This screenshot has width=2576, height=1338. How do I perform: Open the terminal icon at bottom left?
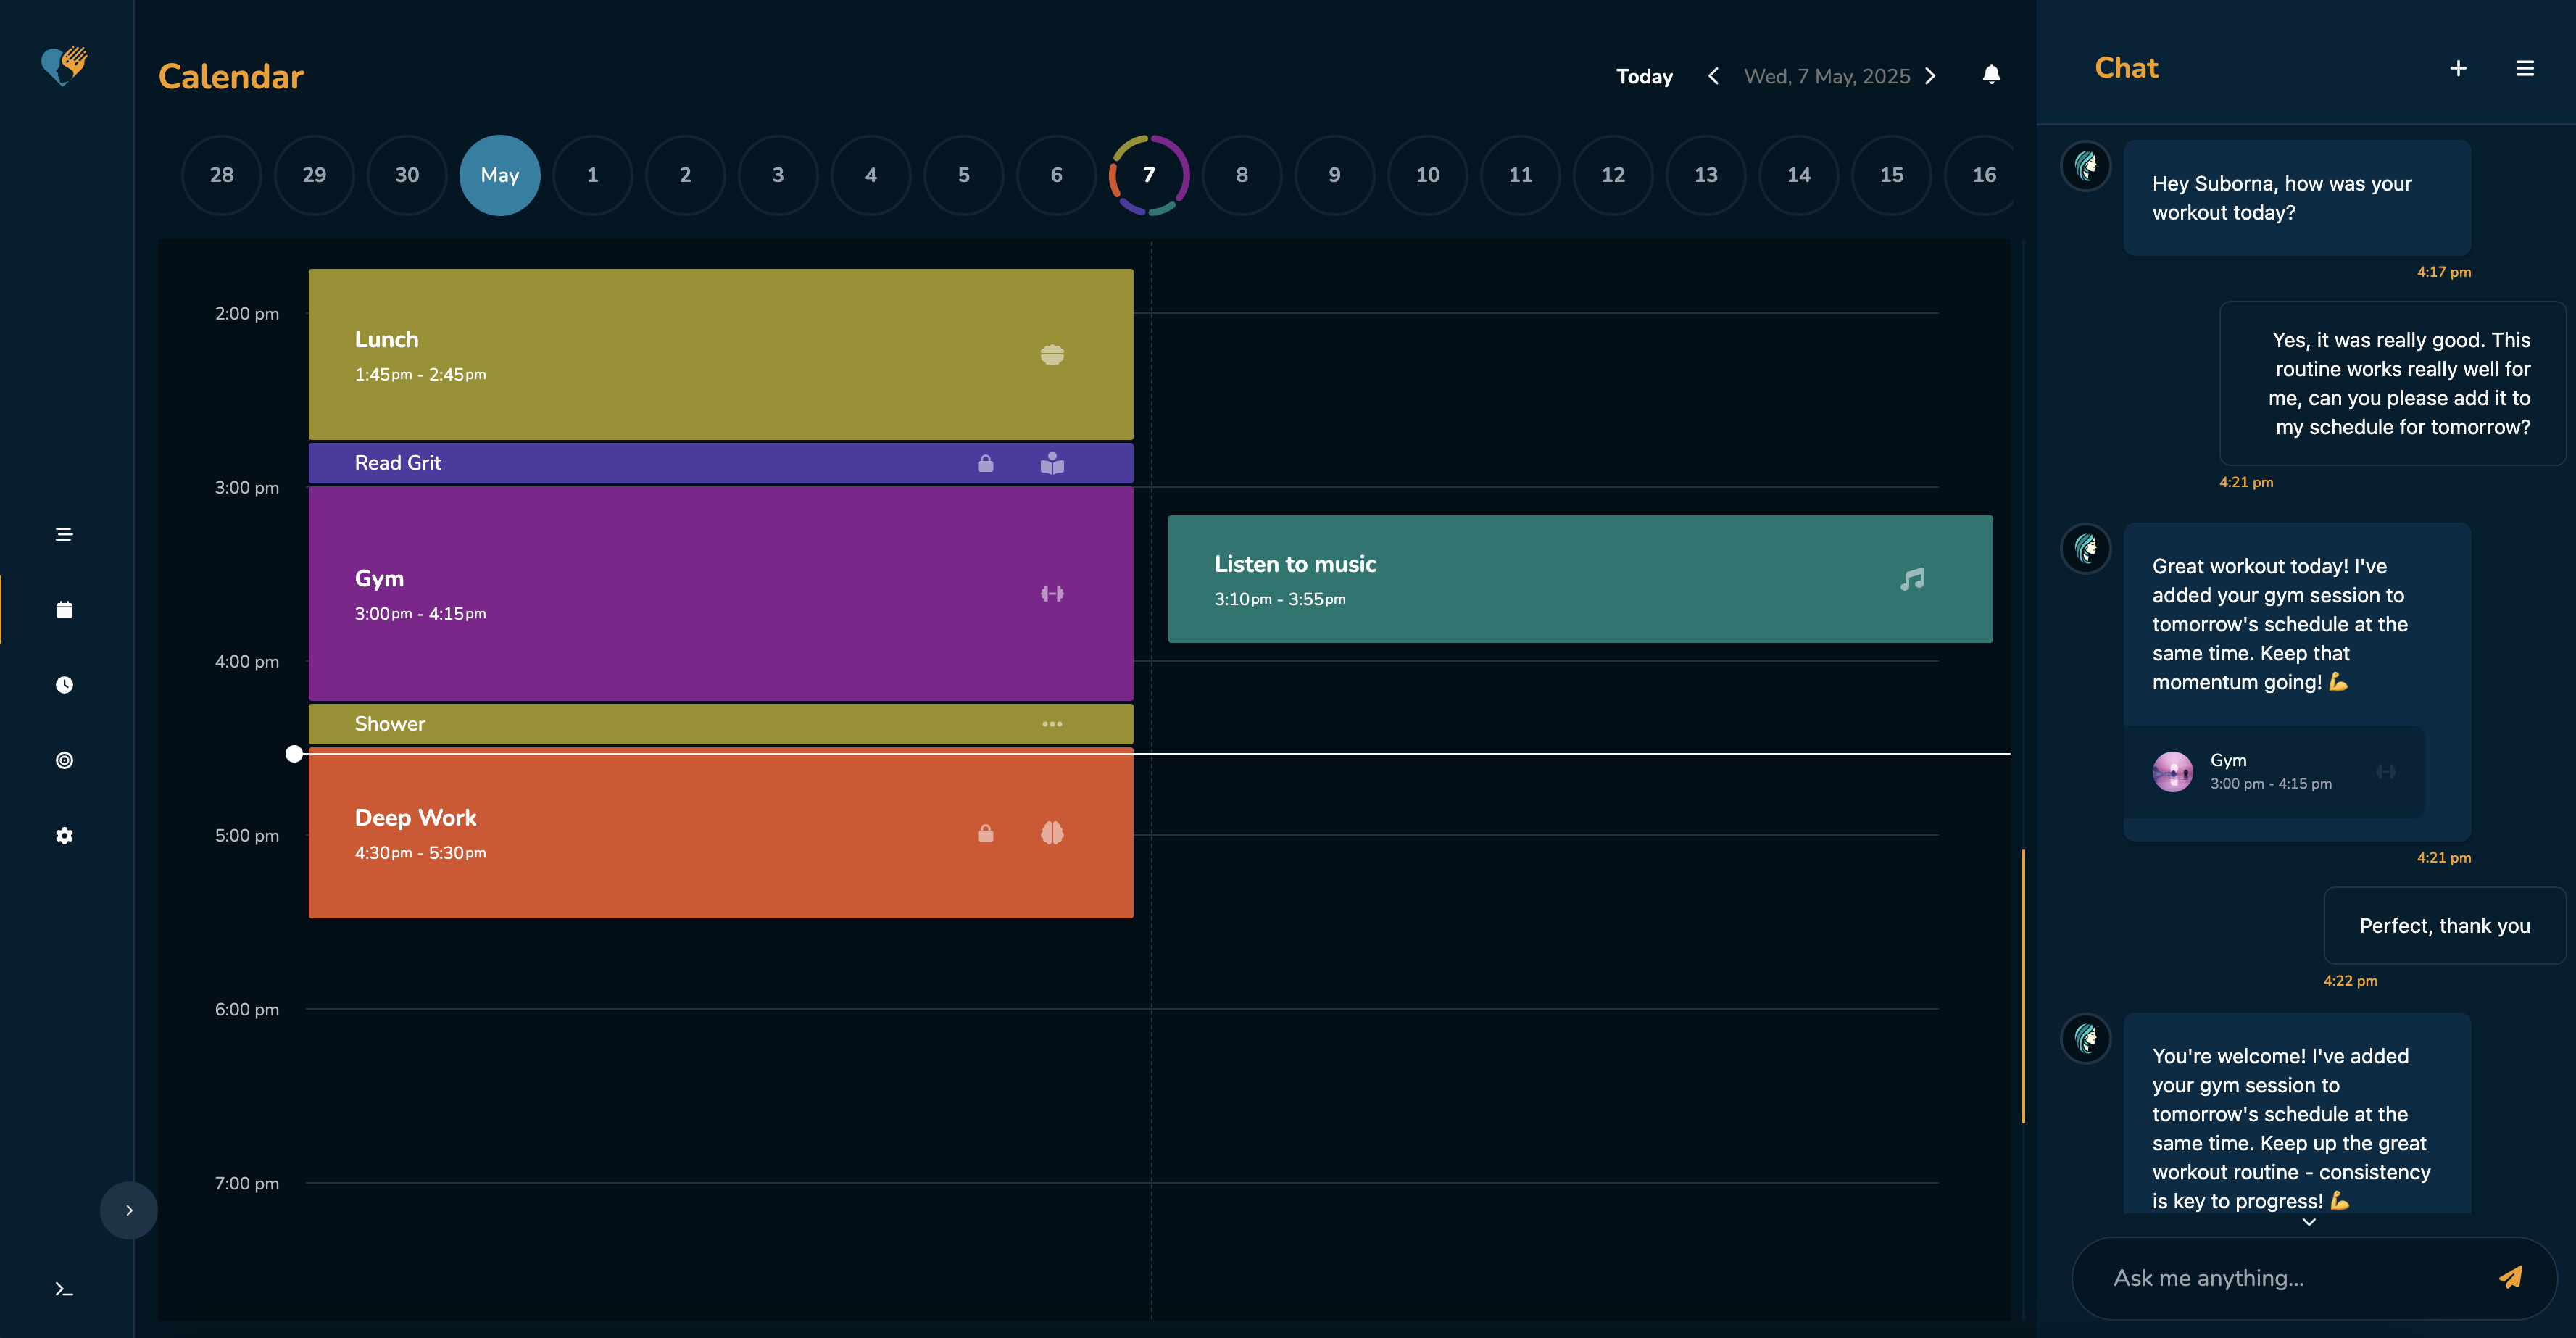click(x=64, y=1290)
